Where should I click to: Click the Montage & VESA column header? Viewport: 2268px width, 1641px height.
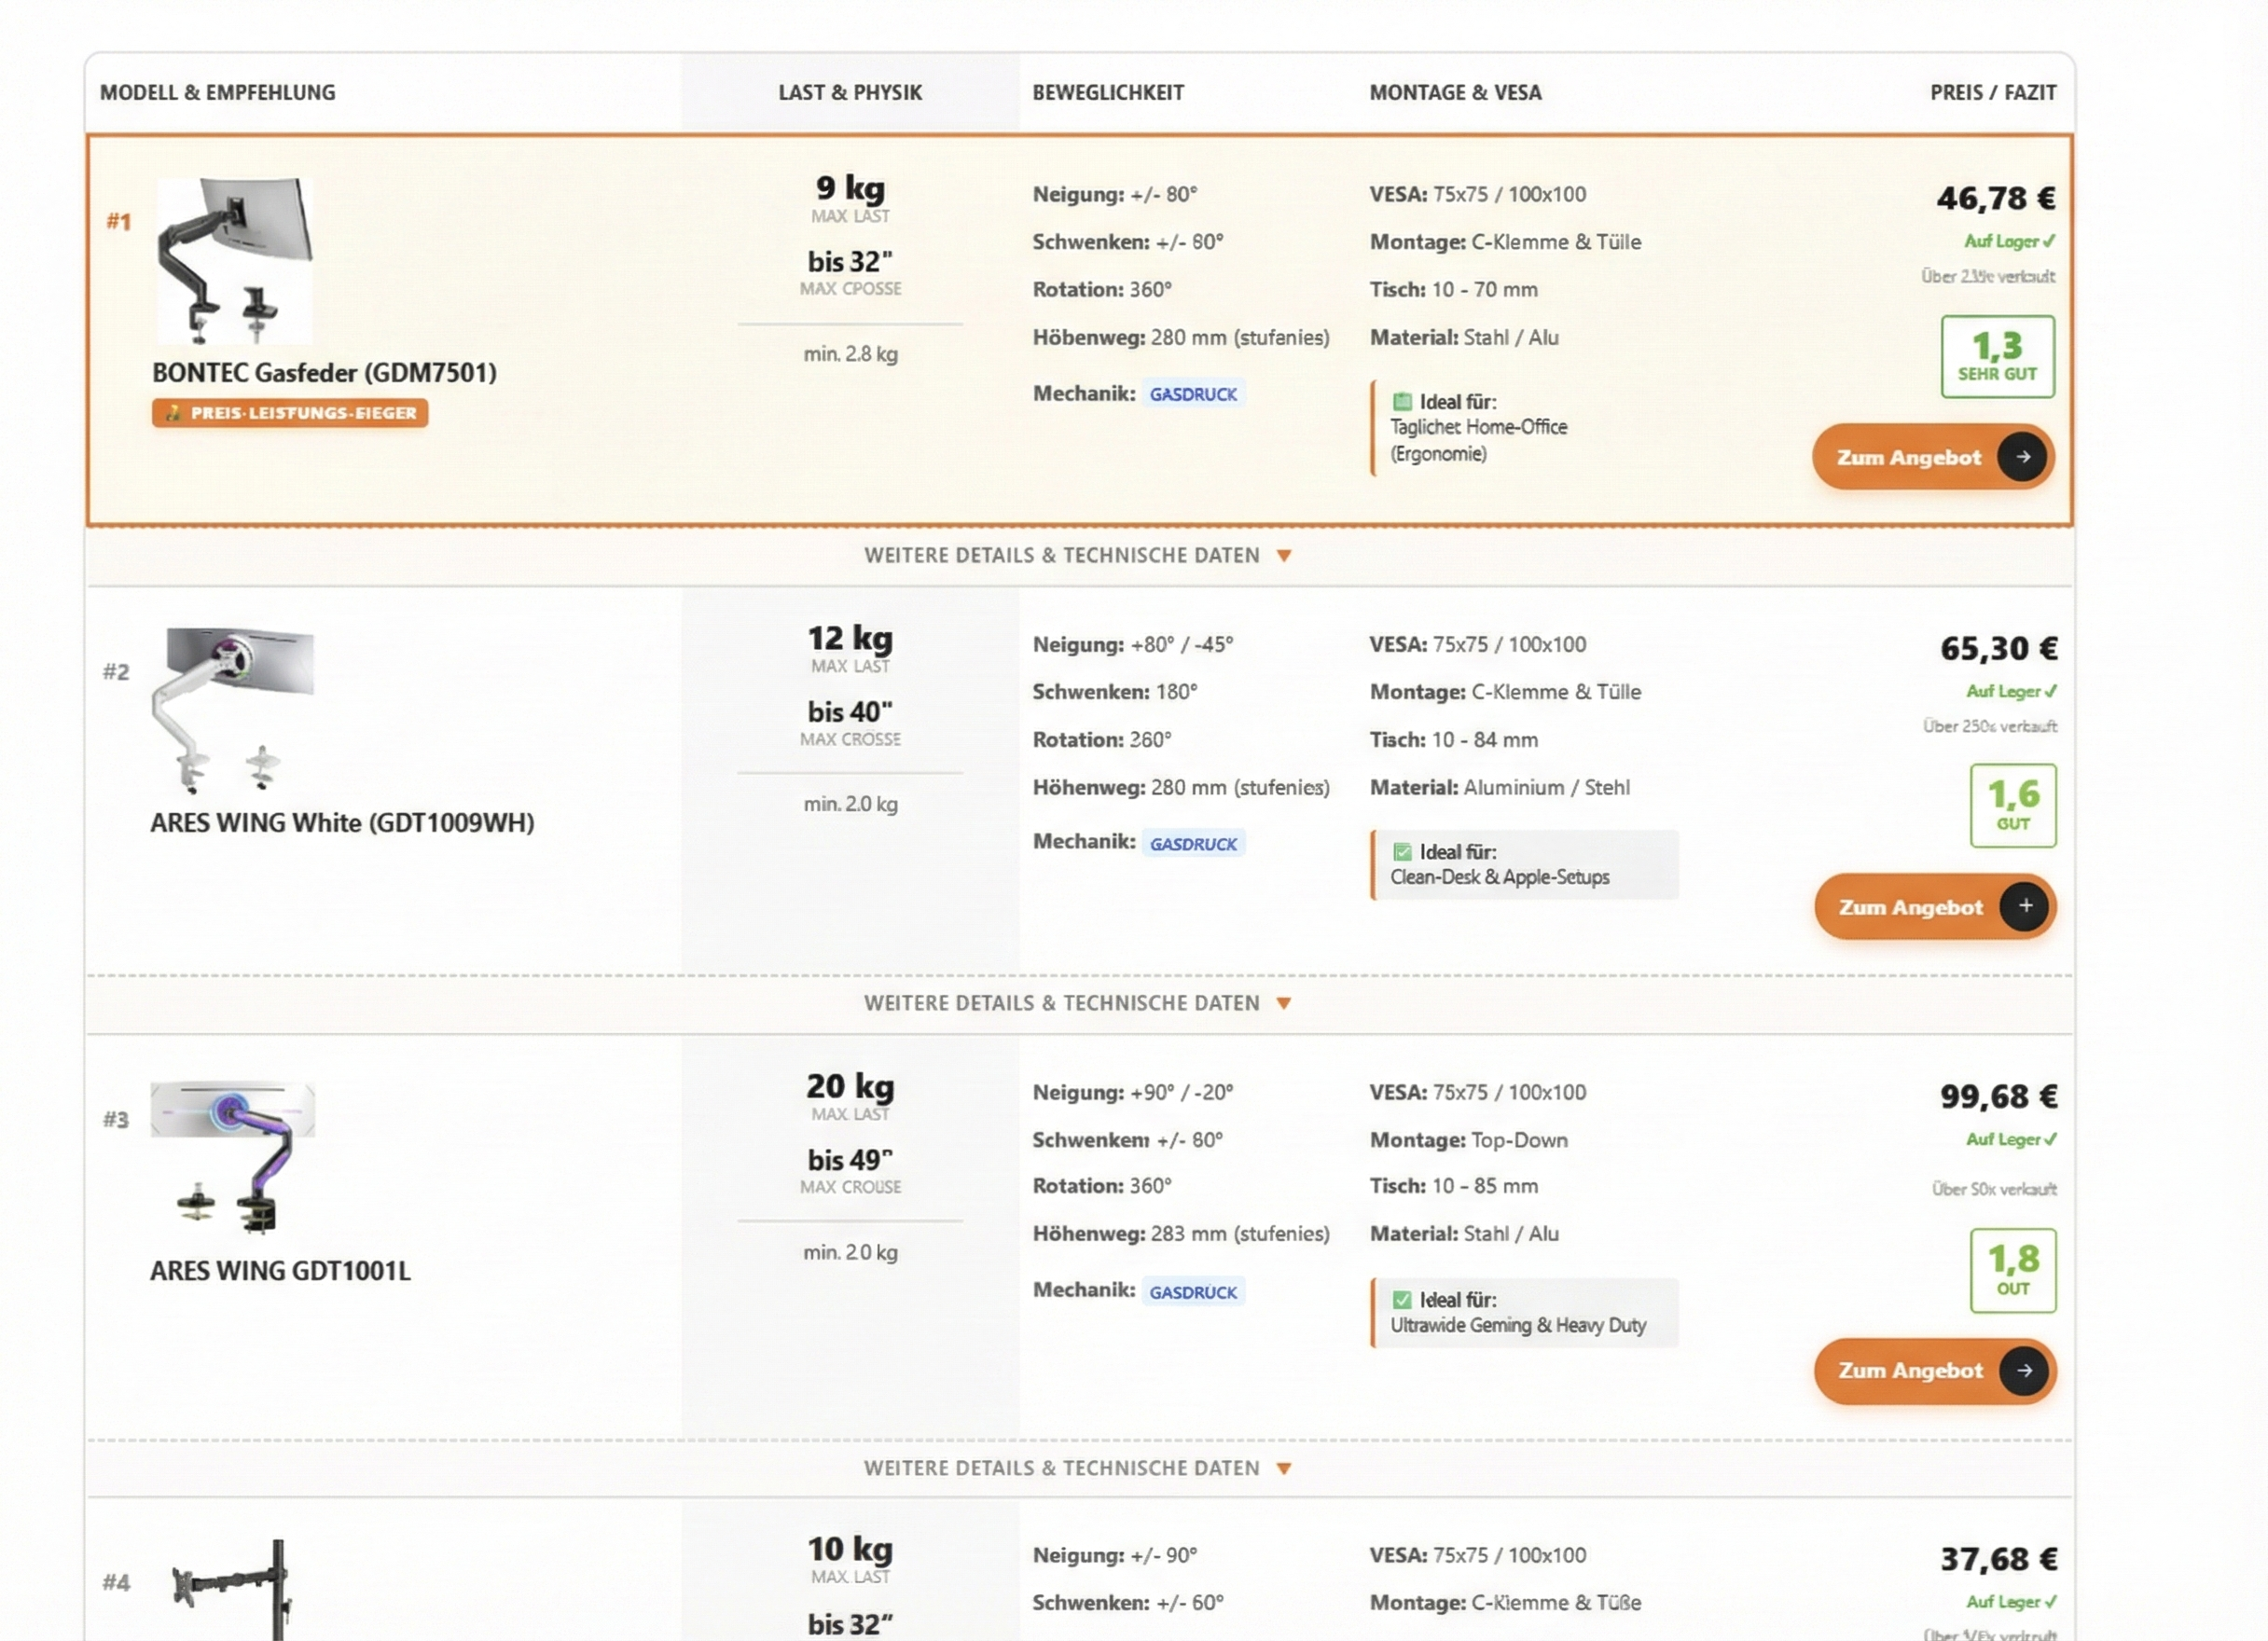[x=1454, y=93]
